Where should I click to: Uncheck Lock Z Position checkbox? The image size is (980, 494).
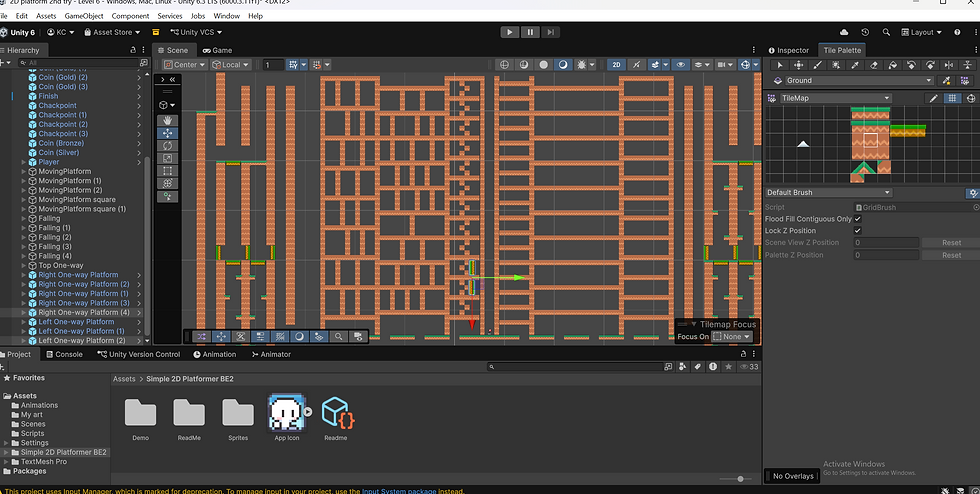point(858,231)
